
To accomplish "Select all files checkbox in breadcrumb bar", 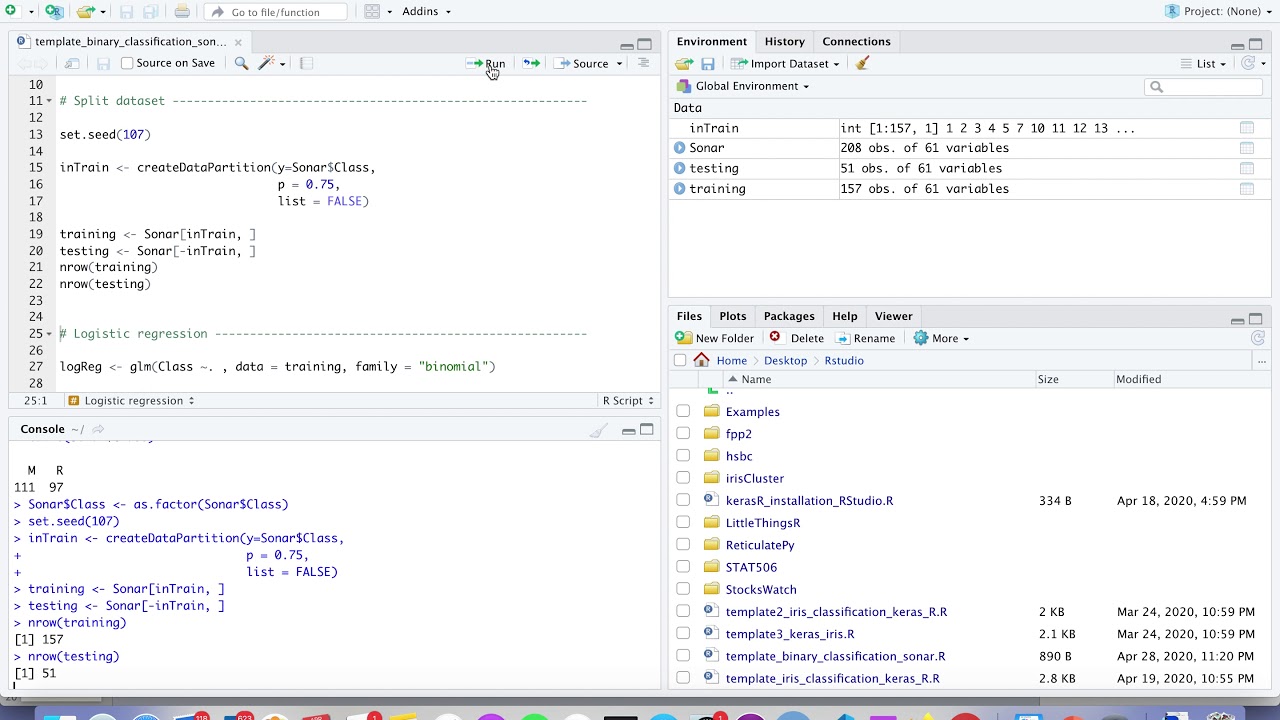I will pyautogui.click(x=680, y=360).
